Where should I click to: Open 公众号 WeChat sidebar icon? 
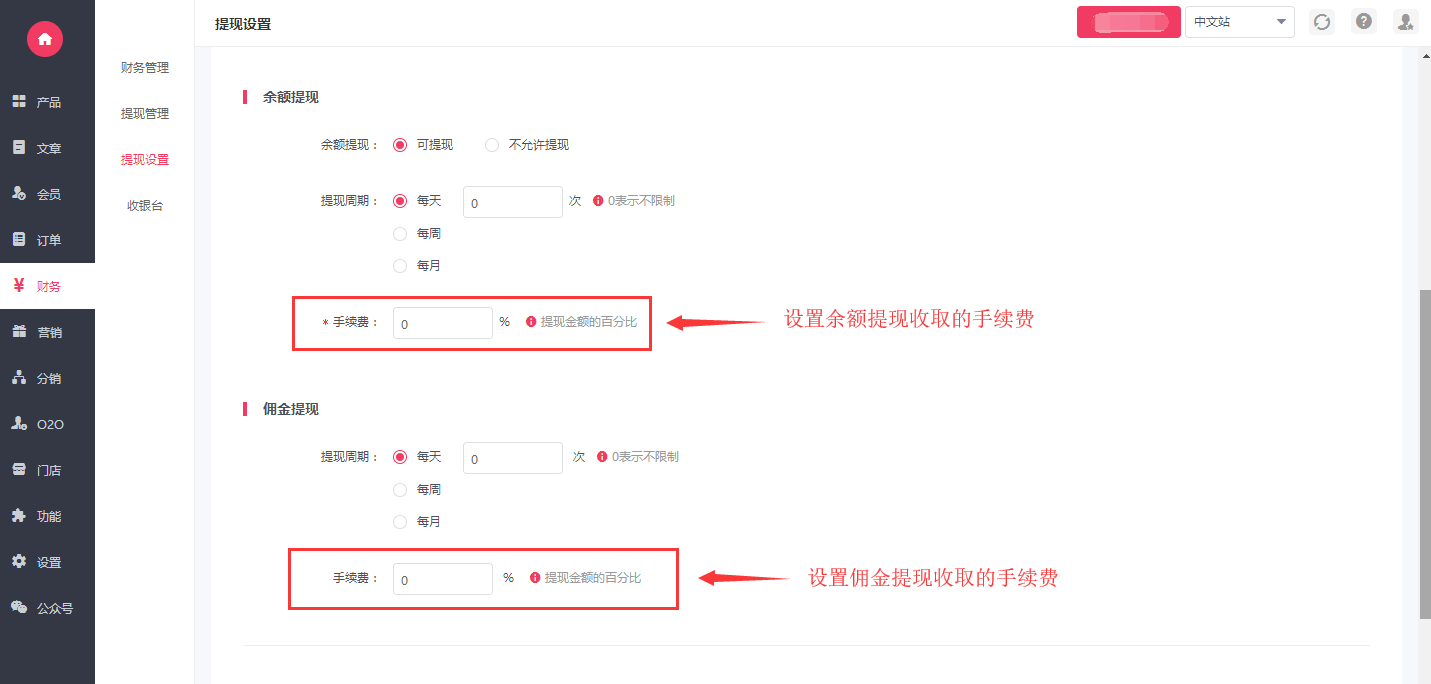click(x=19, y=607)
